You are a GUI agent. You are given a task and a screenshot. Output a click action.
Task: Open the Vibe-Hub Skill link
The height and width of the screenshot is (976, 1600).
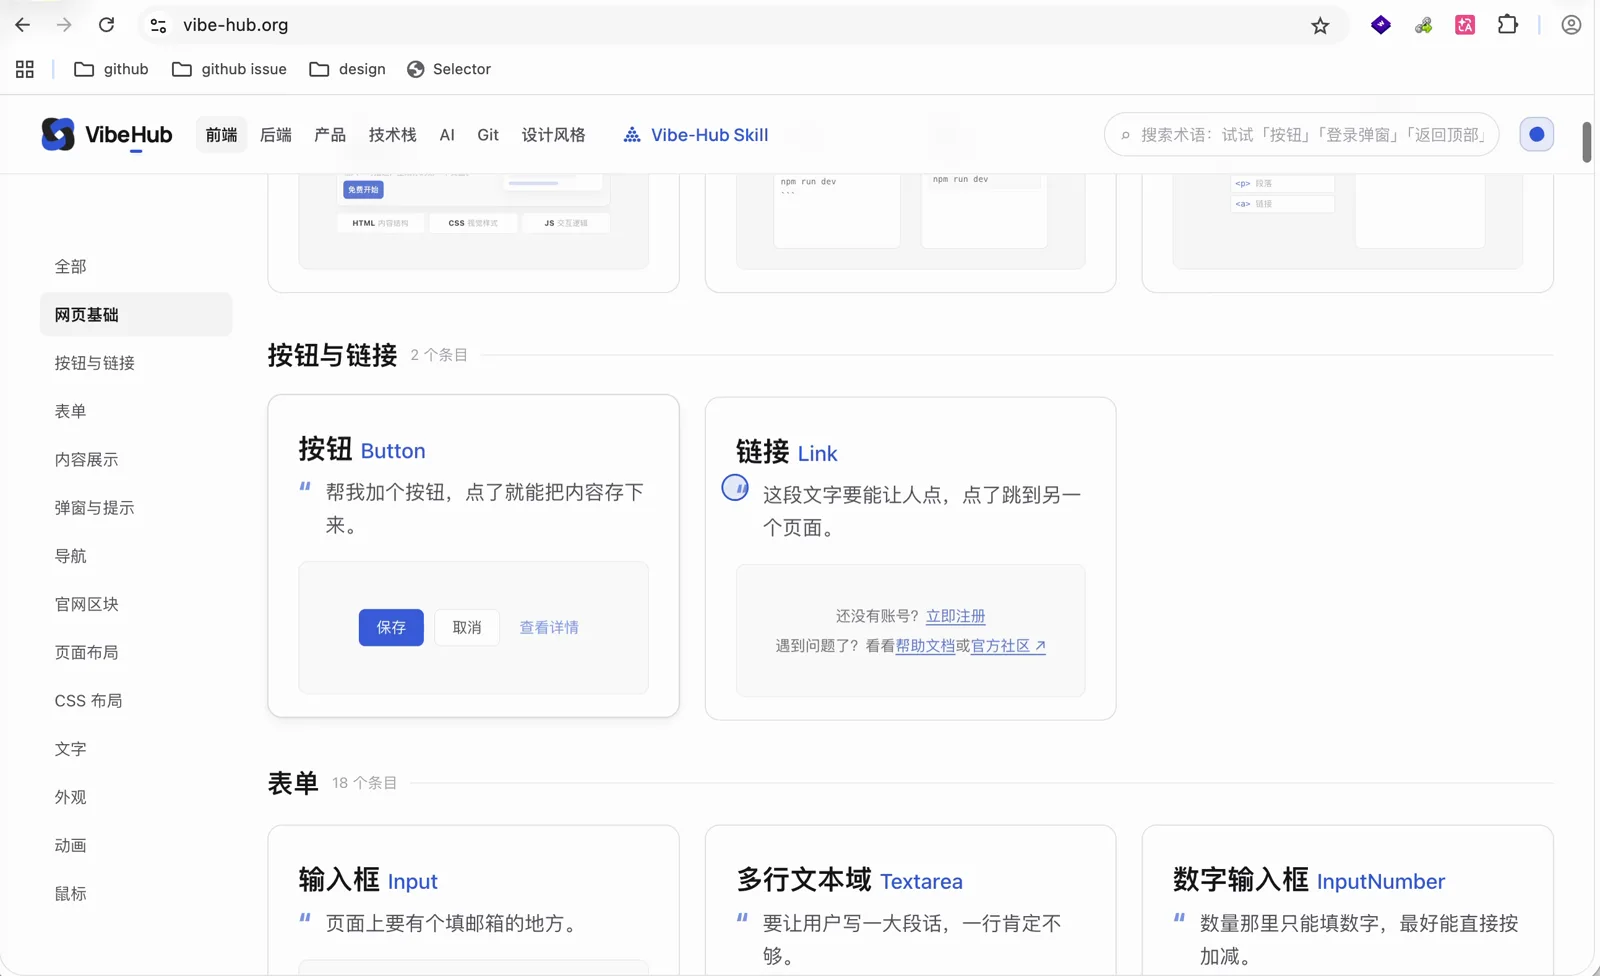696,134
